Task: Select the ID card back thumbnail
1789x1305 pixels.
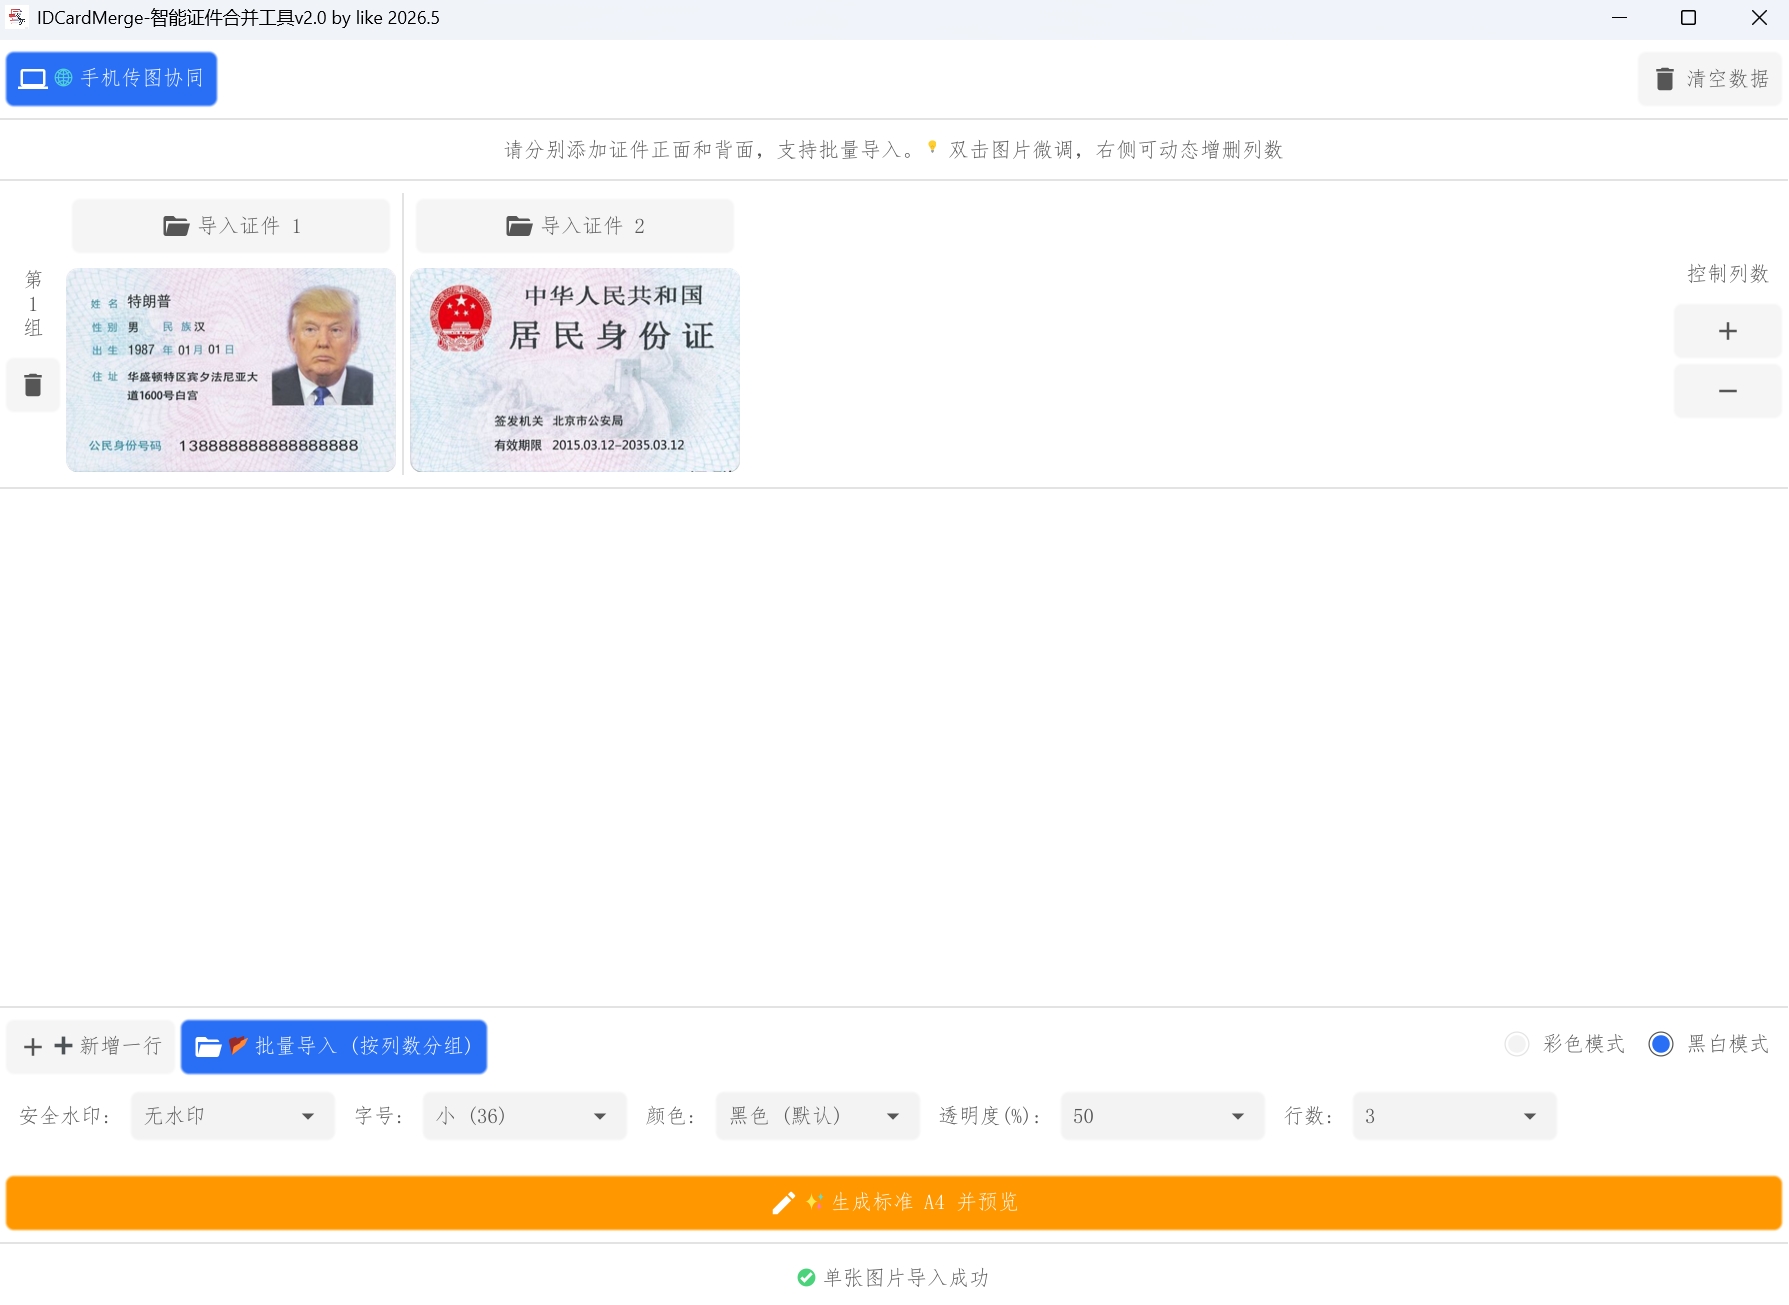Action: [575, 370]
